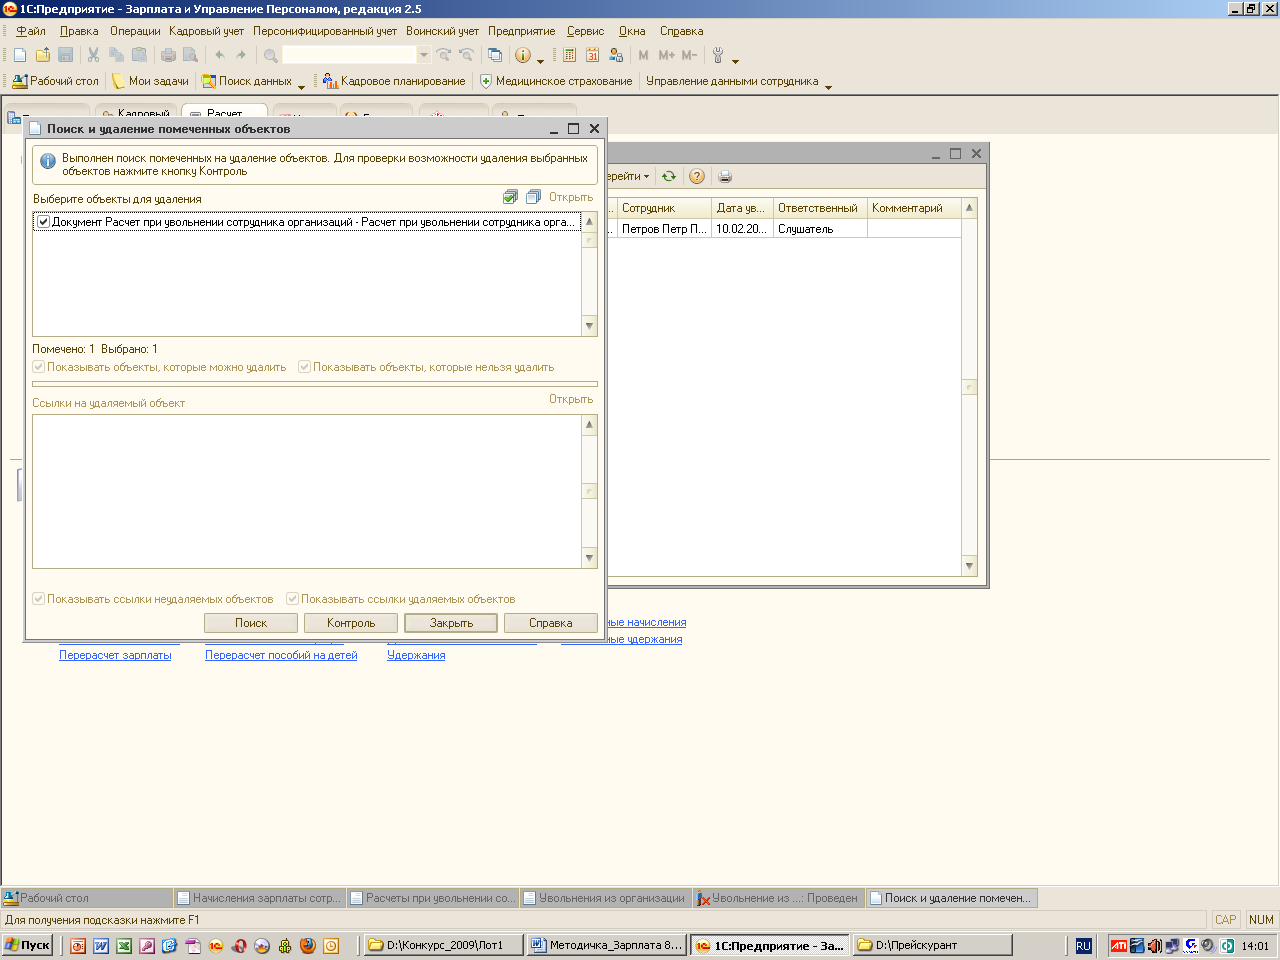Expand the Поиск данных dropdown arrow
Screen dimensions: 1280x960
pyautogui.click(x=301, y=87)
